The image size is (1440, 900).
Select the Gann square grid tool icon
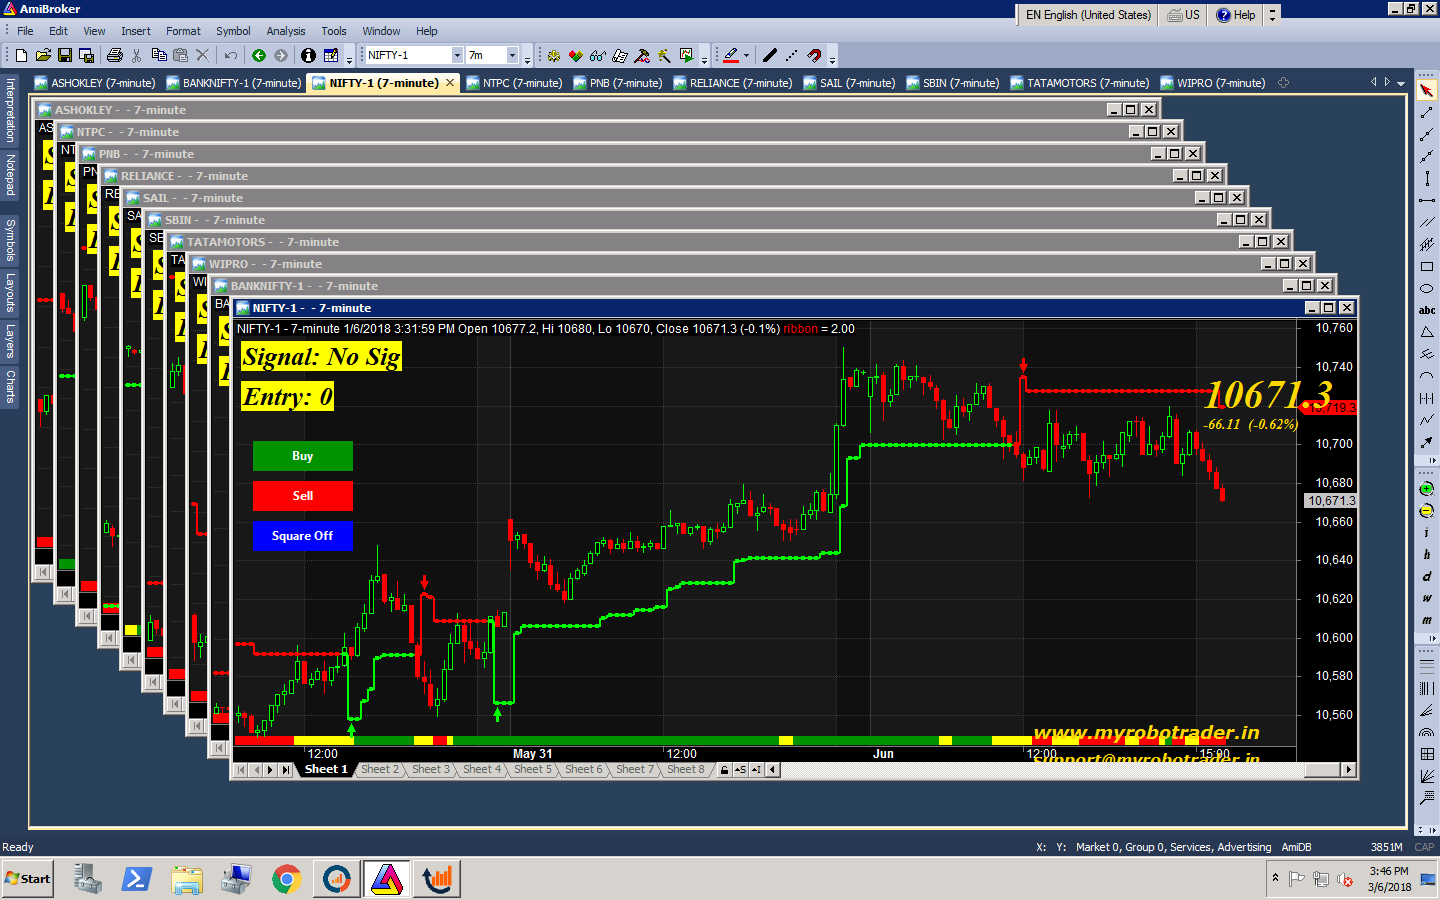click(1427, 754)
